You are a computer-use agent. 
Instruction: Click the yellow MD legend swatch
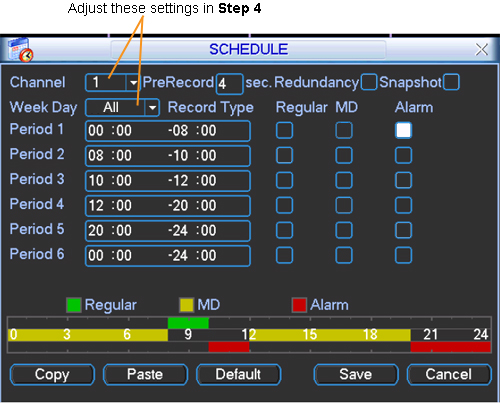point(186,305)
